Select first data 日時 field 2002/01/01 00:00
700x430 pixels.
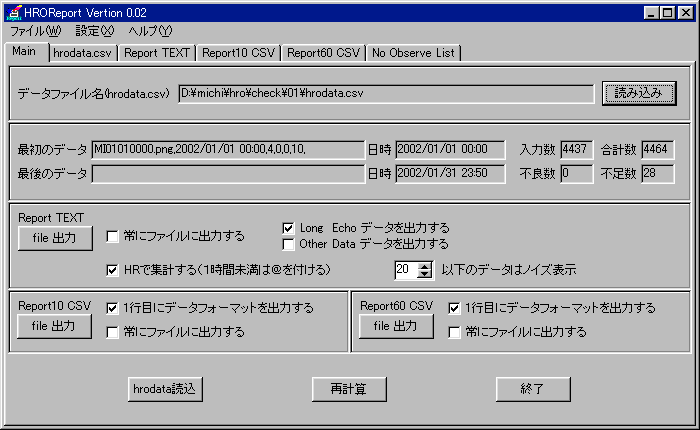tap(450, 150)
